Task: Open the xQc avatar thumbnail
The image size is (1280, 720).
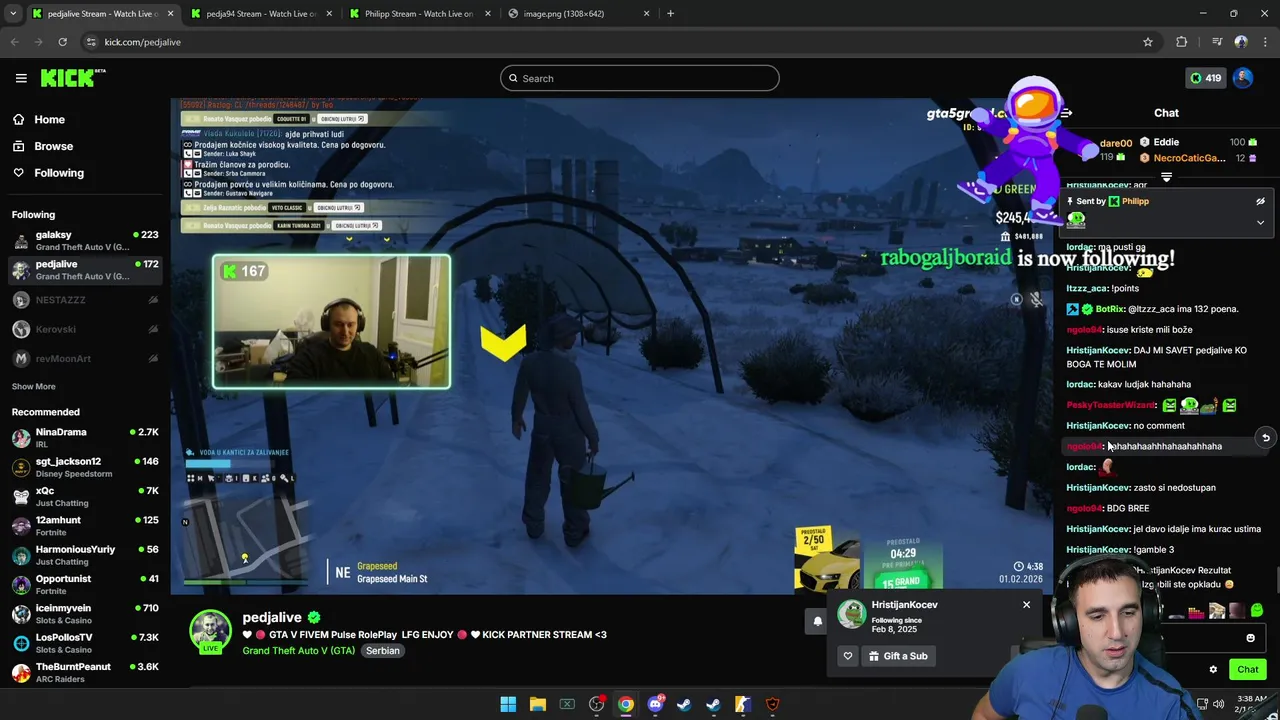Action: (21, 497)
